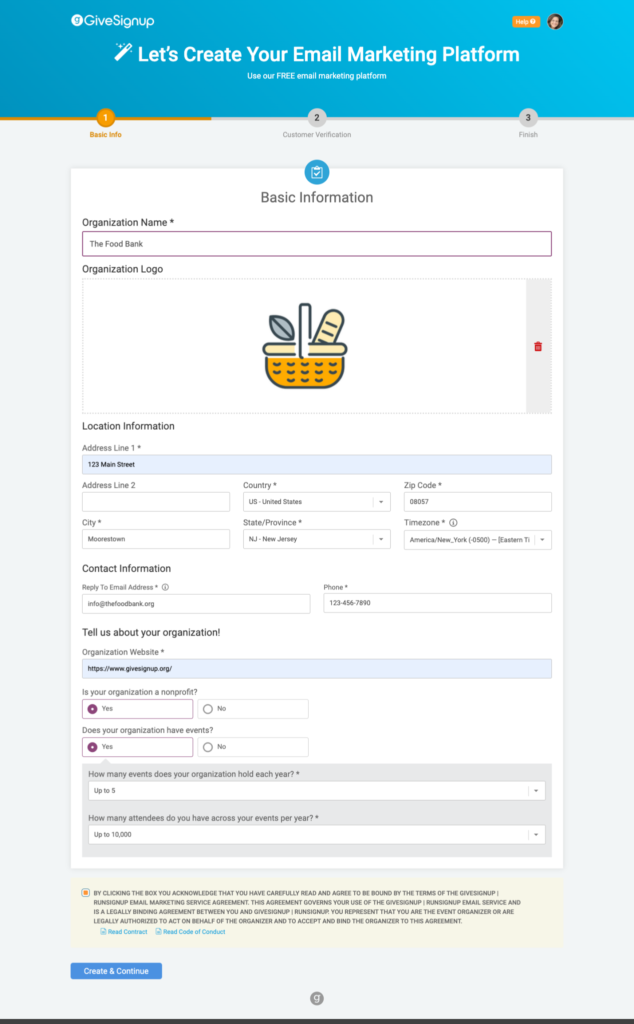Delete the organization logo with trash icon
The height and width of the screenshot is (1024, 634).
[x=538, y=346]
